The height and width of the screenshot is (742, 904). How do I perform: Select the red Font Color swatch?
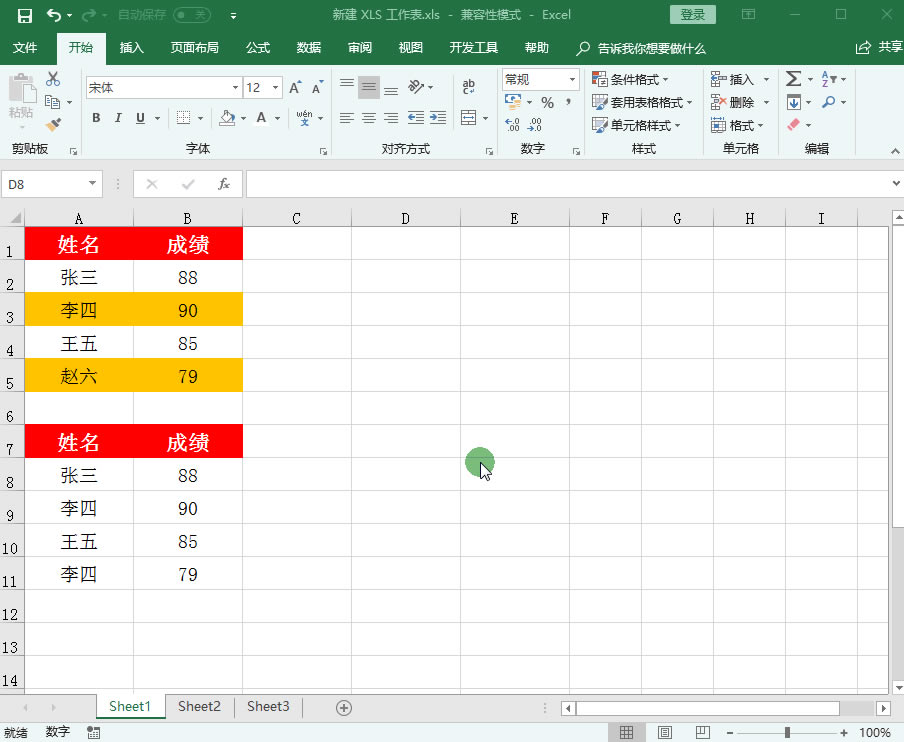coord(261,119)
